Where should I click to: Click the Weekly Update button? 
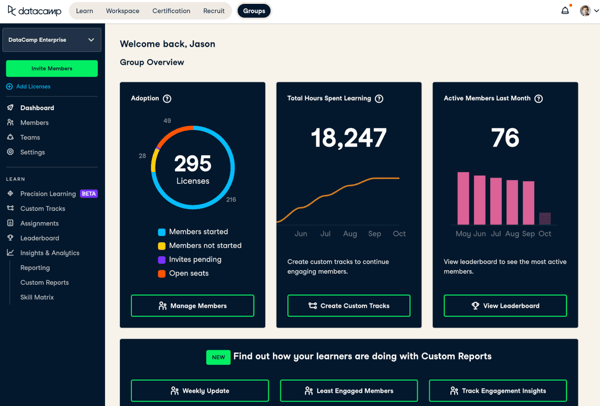(200, 391)
